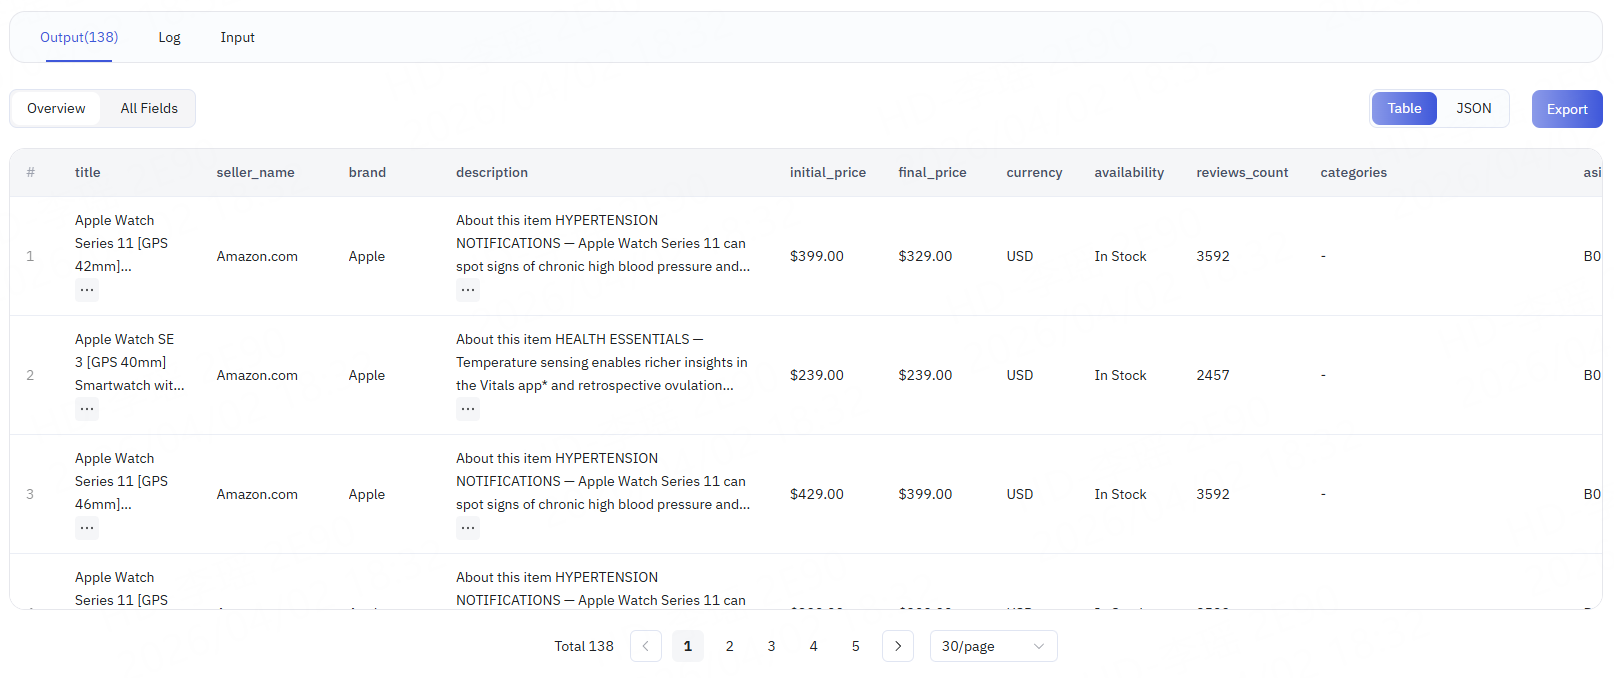
Task: Expand title ellipsis for Series 11 42mm row
Action: tap(87, 290)
